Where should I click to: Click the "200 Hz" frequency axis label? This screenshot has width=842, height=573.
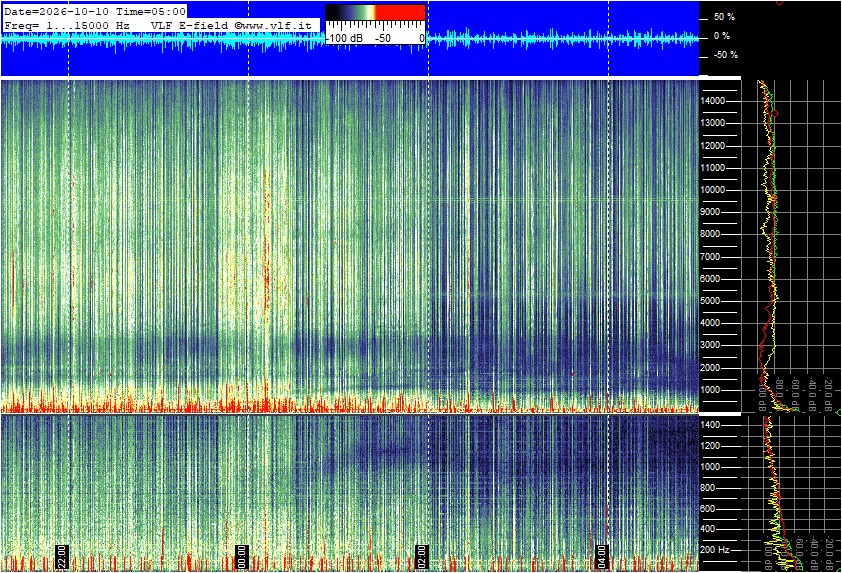pos(715,550)
